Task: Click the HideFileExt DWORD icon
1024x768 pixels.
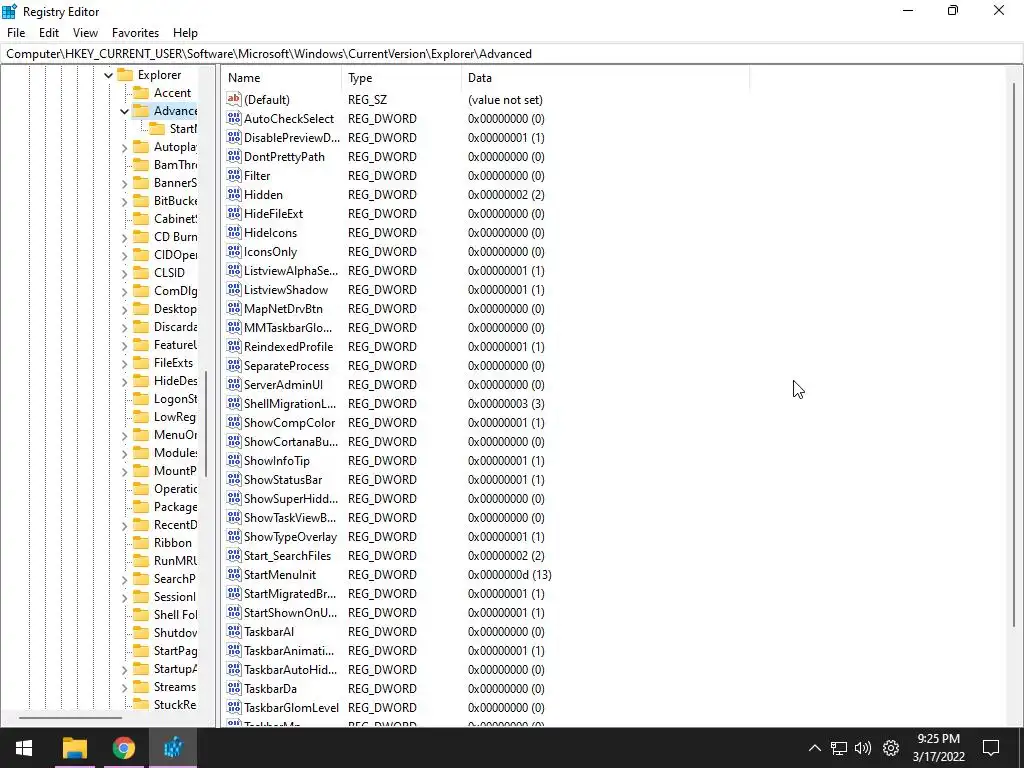Action: [x=234, y=213]
